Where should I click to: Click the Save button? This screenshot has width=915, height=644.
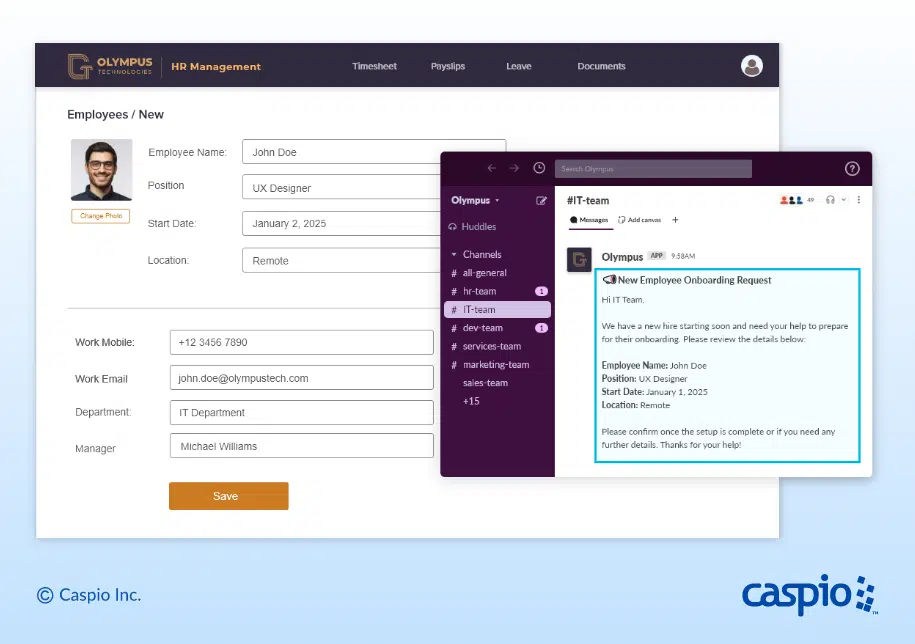click(x=228, y=496)
